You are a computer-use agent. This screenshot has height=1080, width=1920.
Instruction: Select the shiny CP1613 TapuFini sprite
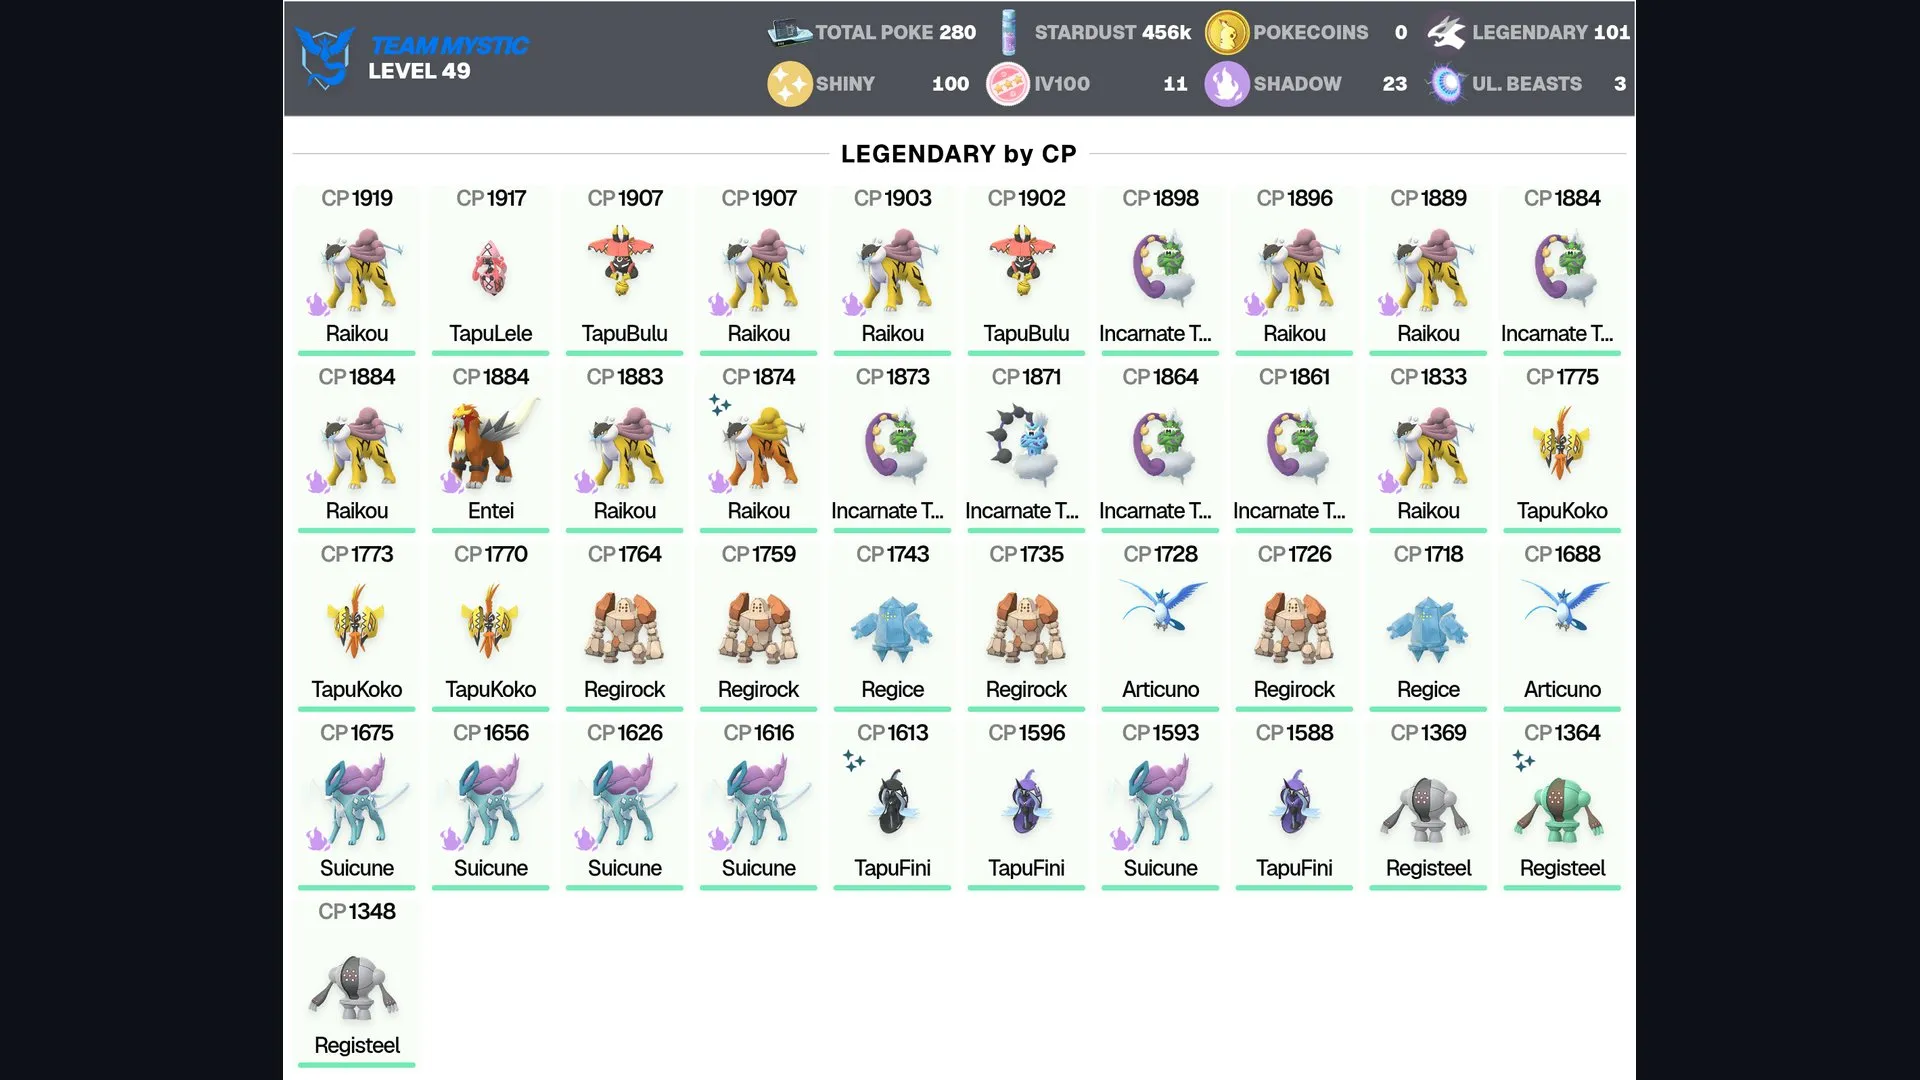click(892, 802)
